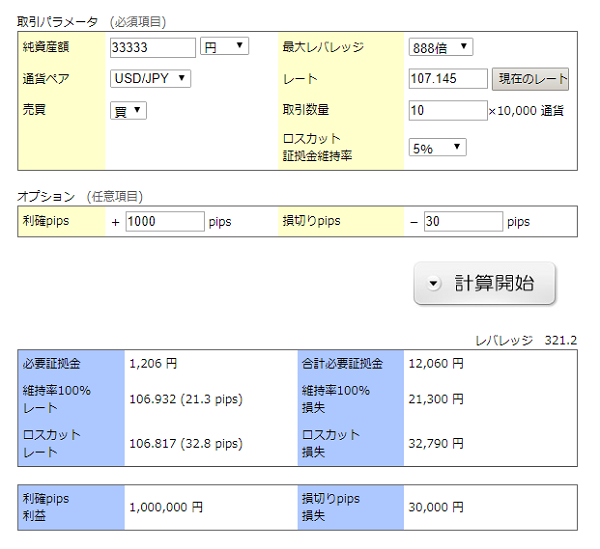Click the 純資産額 input field showing 33333
The height and width of the screenshot is (549, 600).
pos(153,47)
